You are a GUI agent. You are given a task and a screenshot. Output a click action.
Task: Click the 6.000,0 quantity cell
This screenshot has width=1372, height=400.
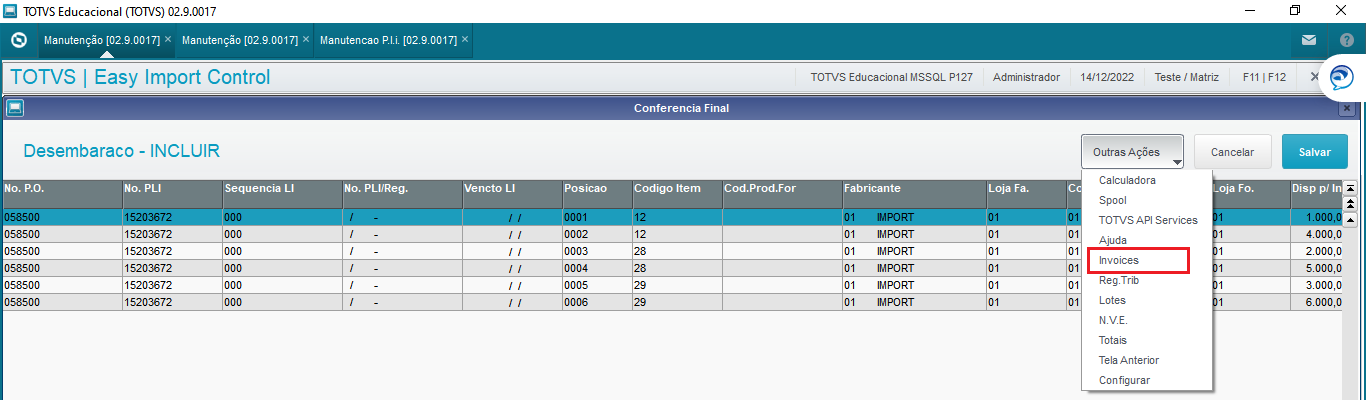click(1315, 302)
